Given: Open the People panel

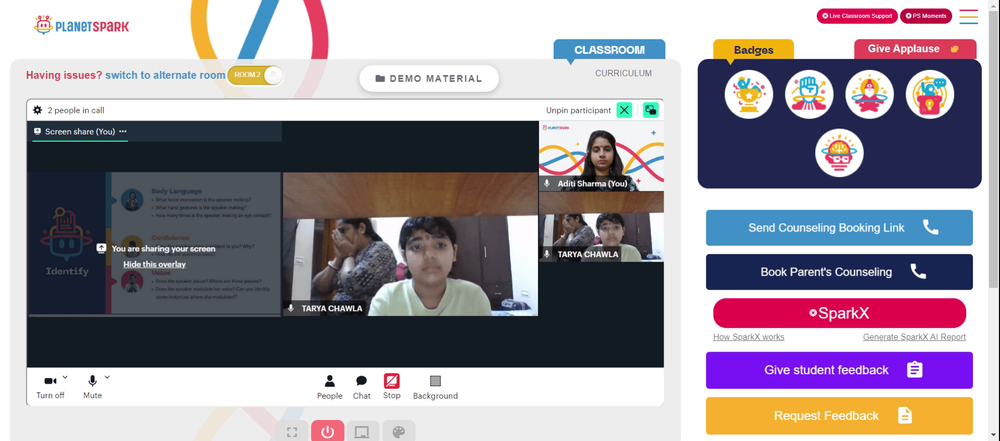Looking at the screenshot, I should click(330, 387).
